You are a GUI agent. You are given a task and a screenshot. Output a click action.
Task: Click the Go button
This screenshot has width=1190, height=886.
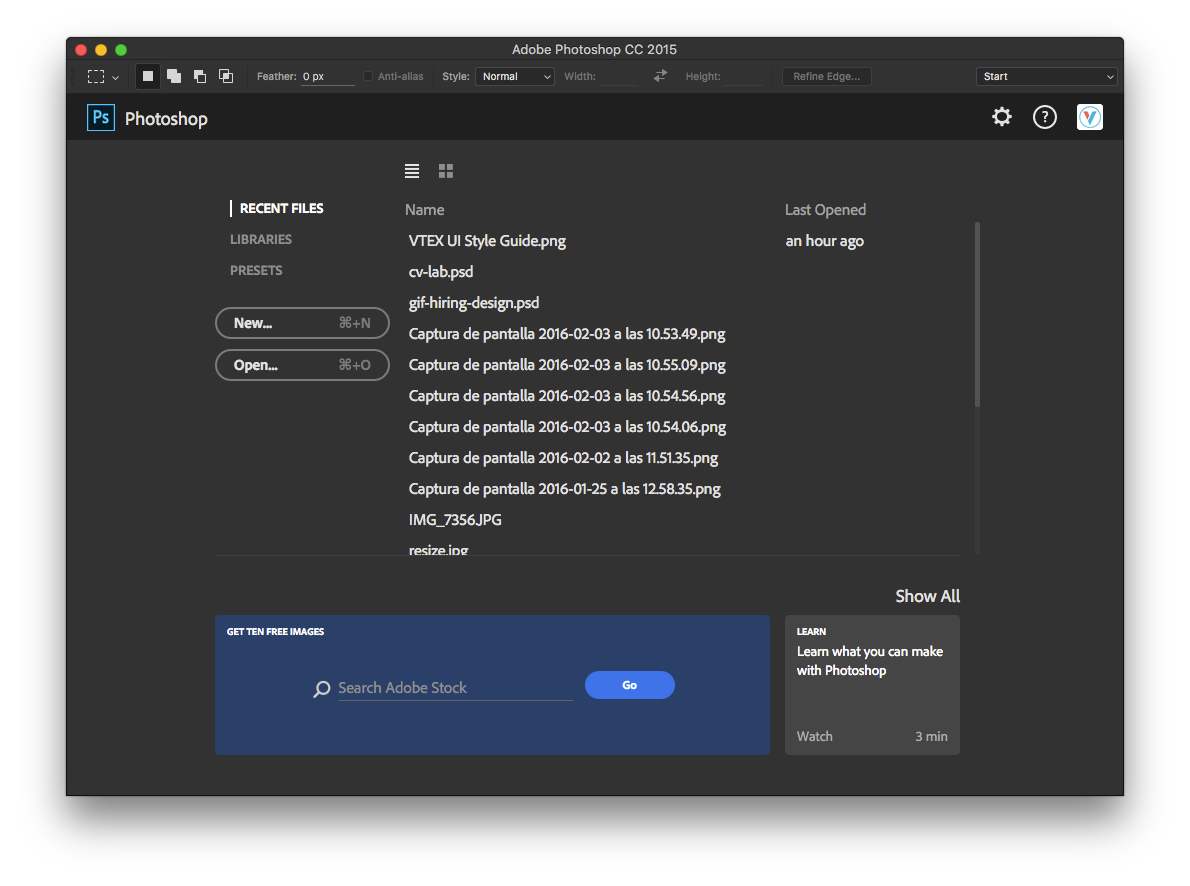[630, 685]
